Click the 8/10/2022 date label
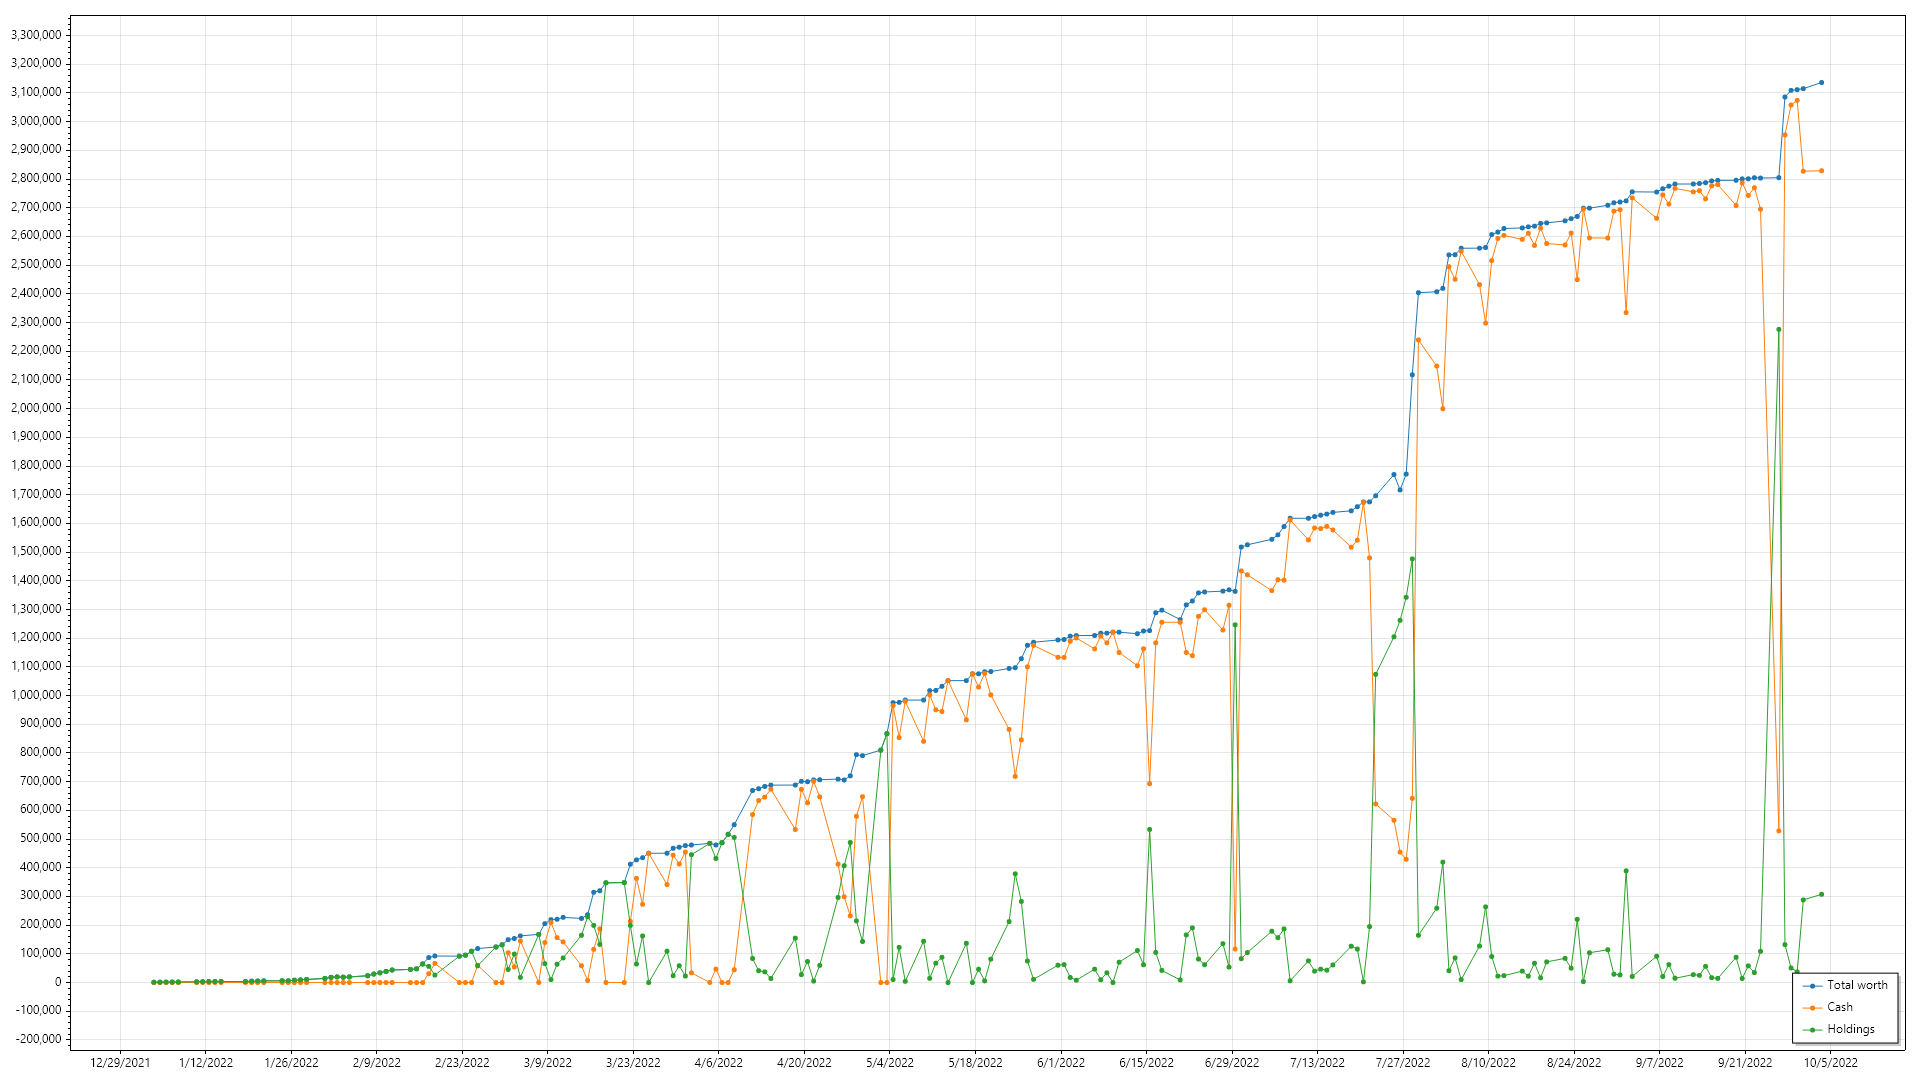Viewport: 1920px width, 1080px height. tap(1488, 1063)
